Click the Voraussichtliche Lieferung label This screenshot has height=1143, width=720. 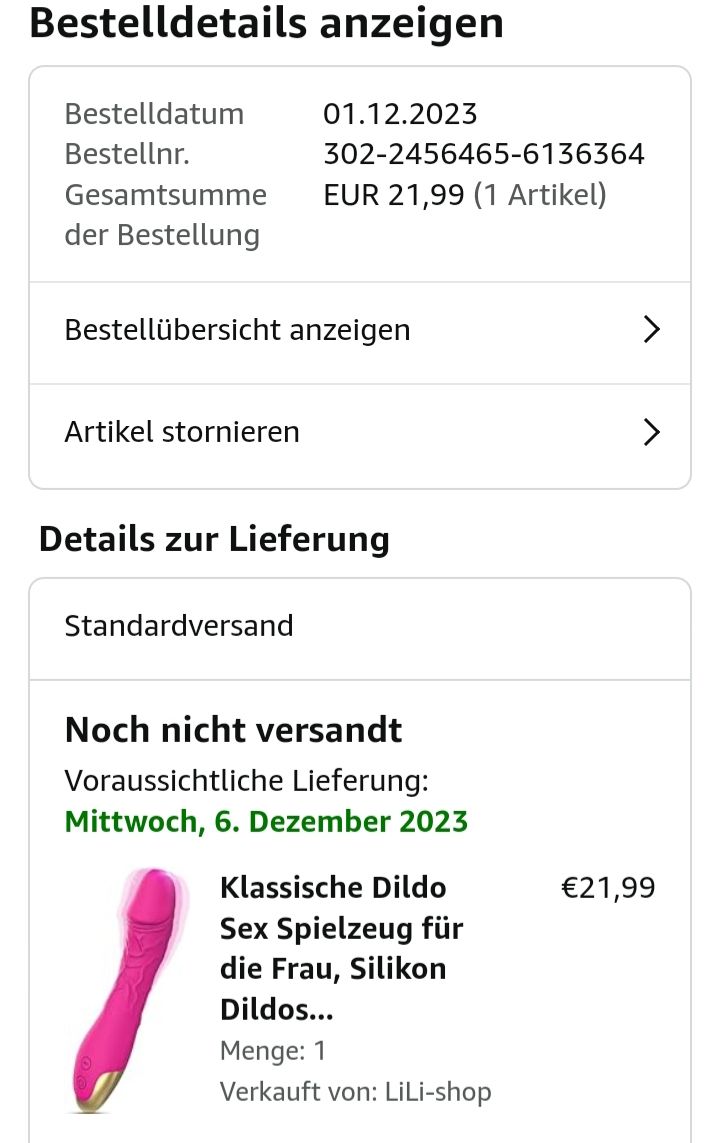click(246, 780)
